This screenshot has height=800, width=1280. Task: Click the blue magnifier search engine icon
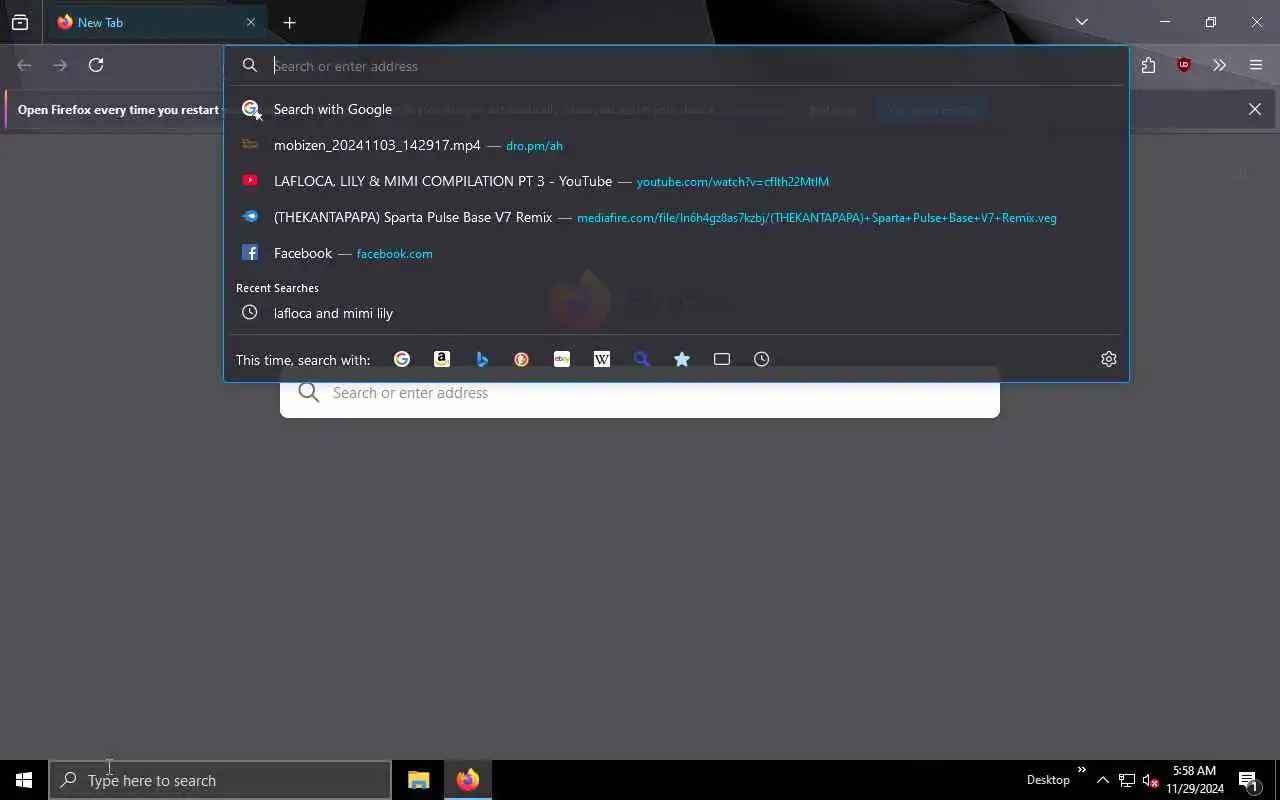coord(642,359)
